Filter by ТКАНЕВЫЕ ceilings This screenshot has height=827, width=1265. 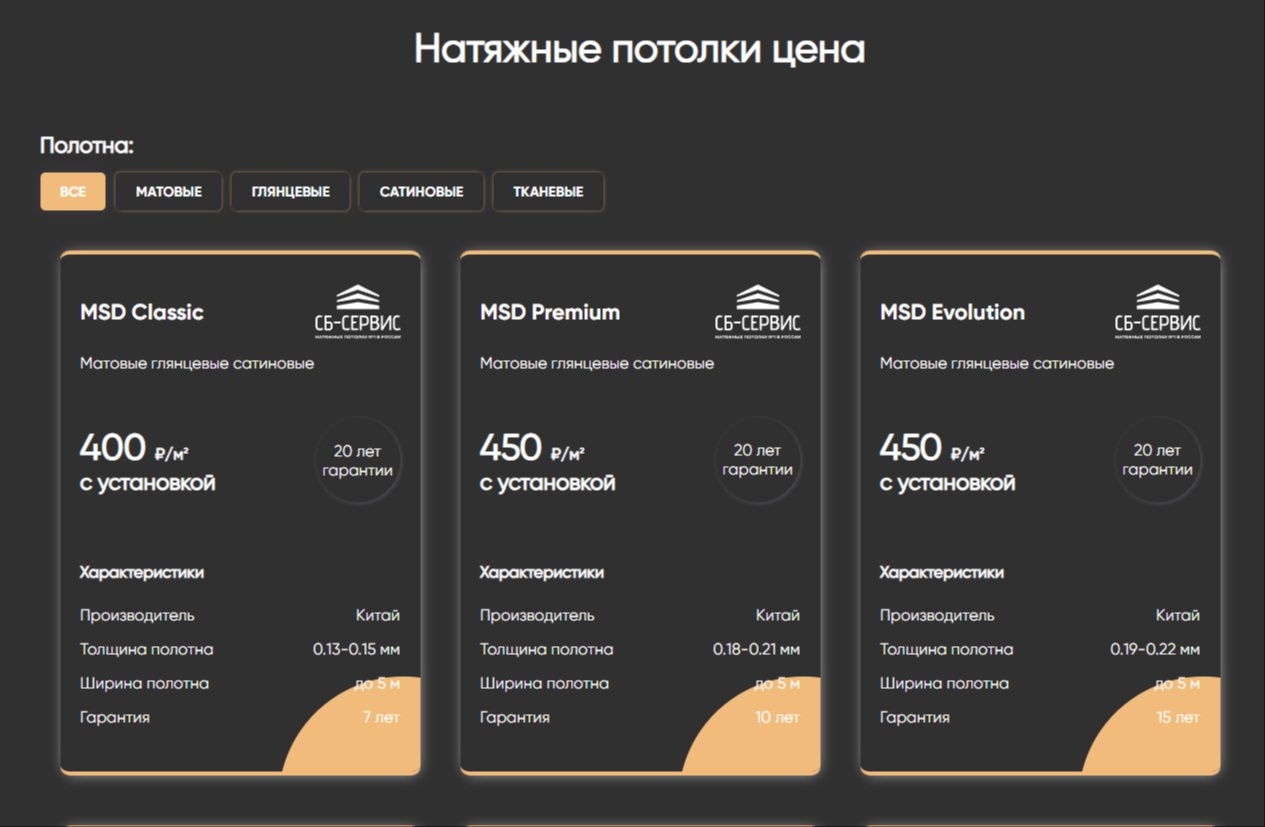pyautogui.click(x=548, y=192)
